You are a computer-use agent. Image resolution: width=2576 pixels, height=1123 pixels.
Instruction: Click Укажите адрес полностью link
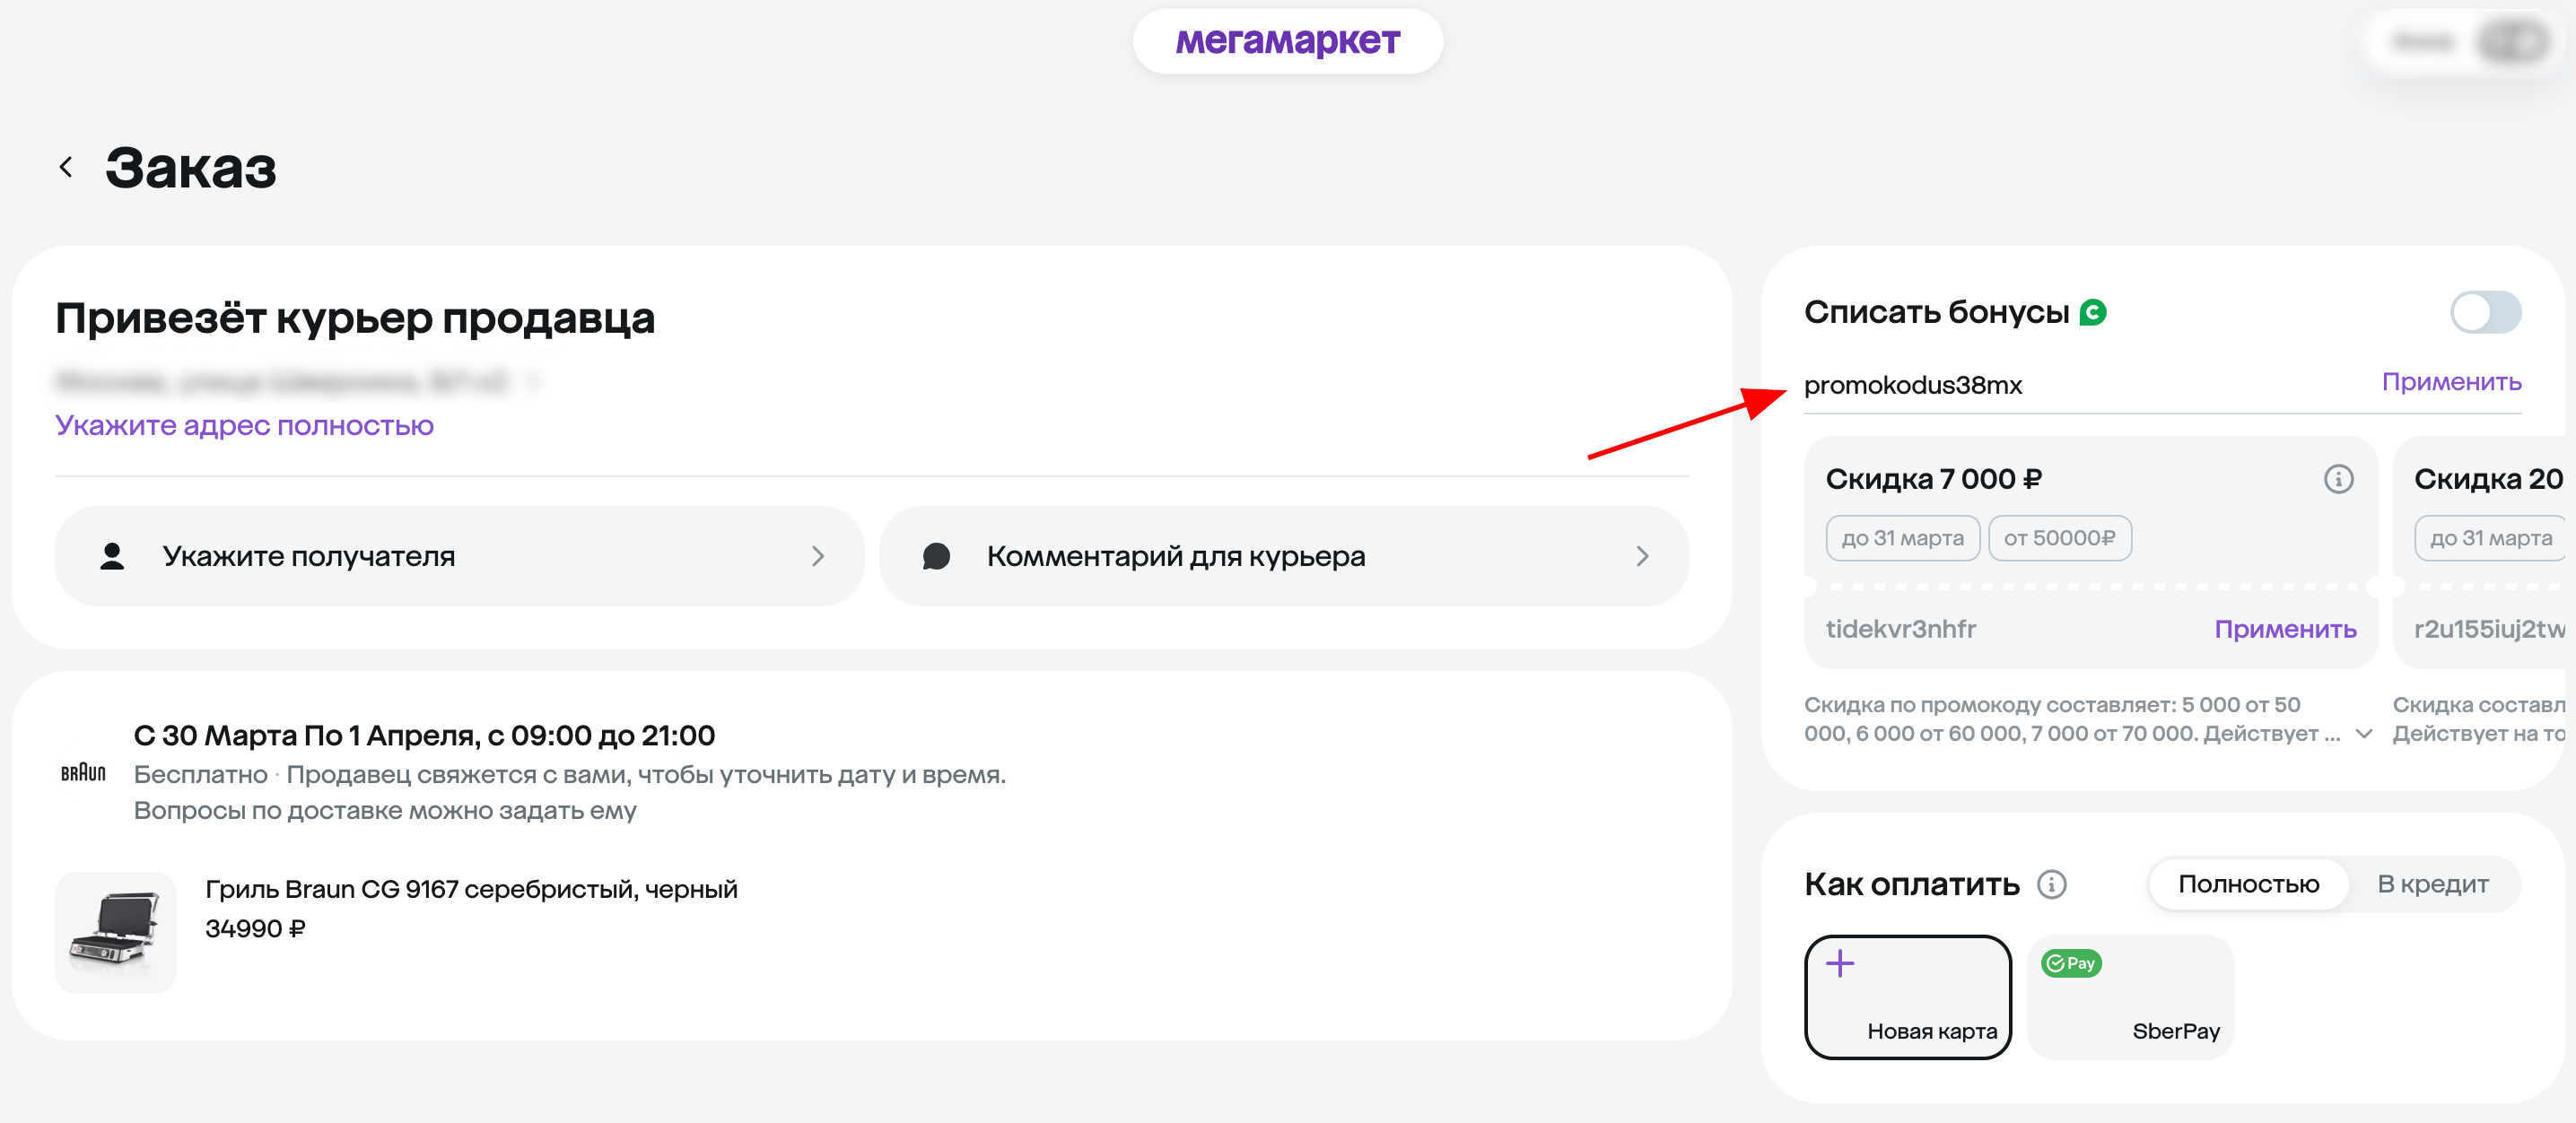[244, 425]
